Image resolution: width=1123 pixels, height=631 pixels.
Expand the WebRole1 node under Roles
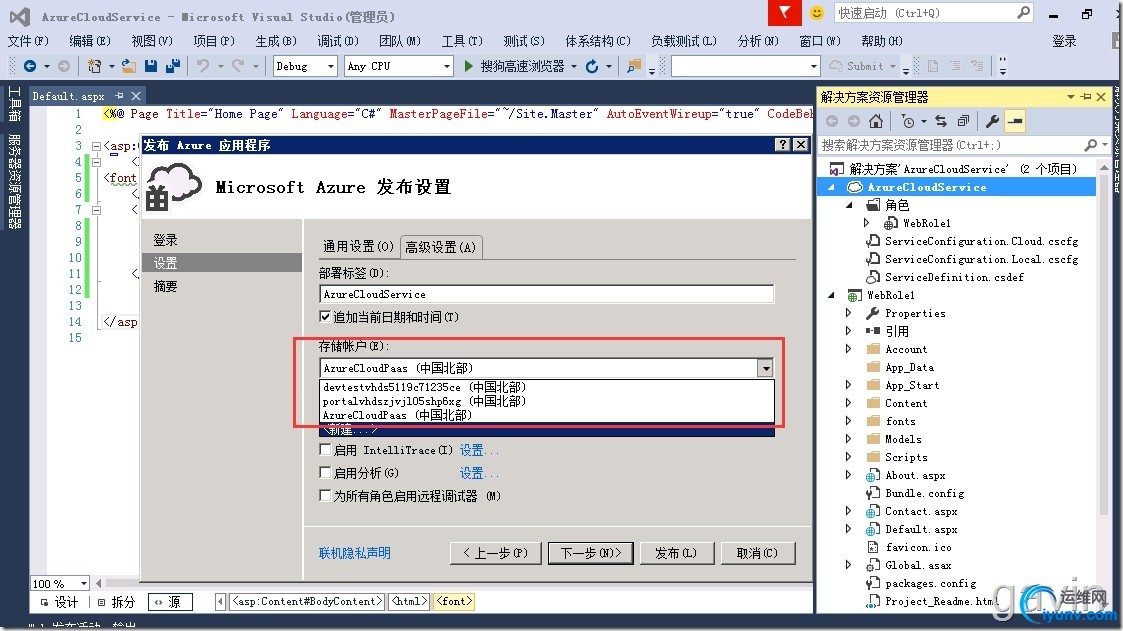coord(866,223)
